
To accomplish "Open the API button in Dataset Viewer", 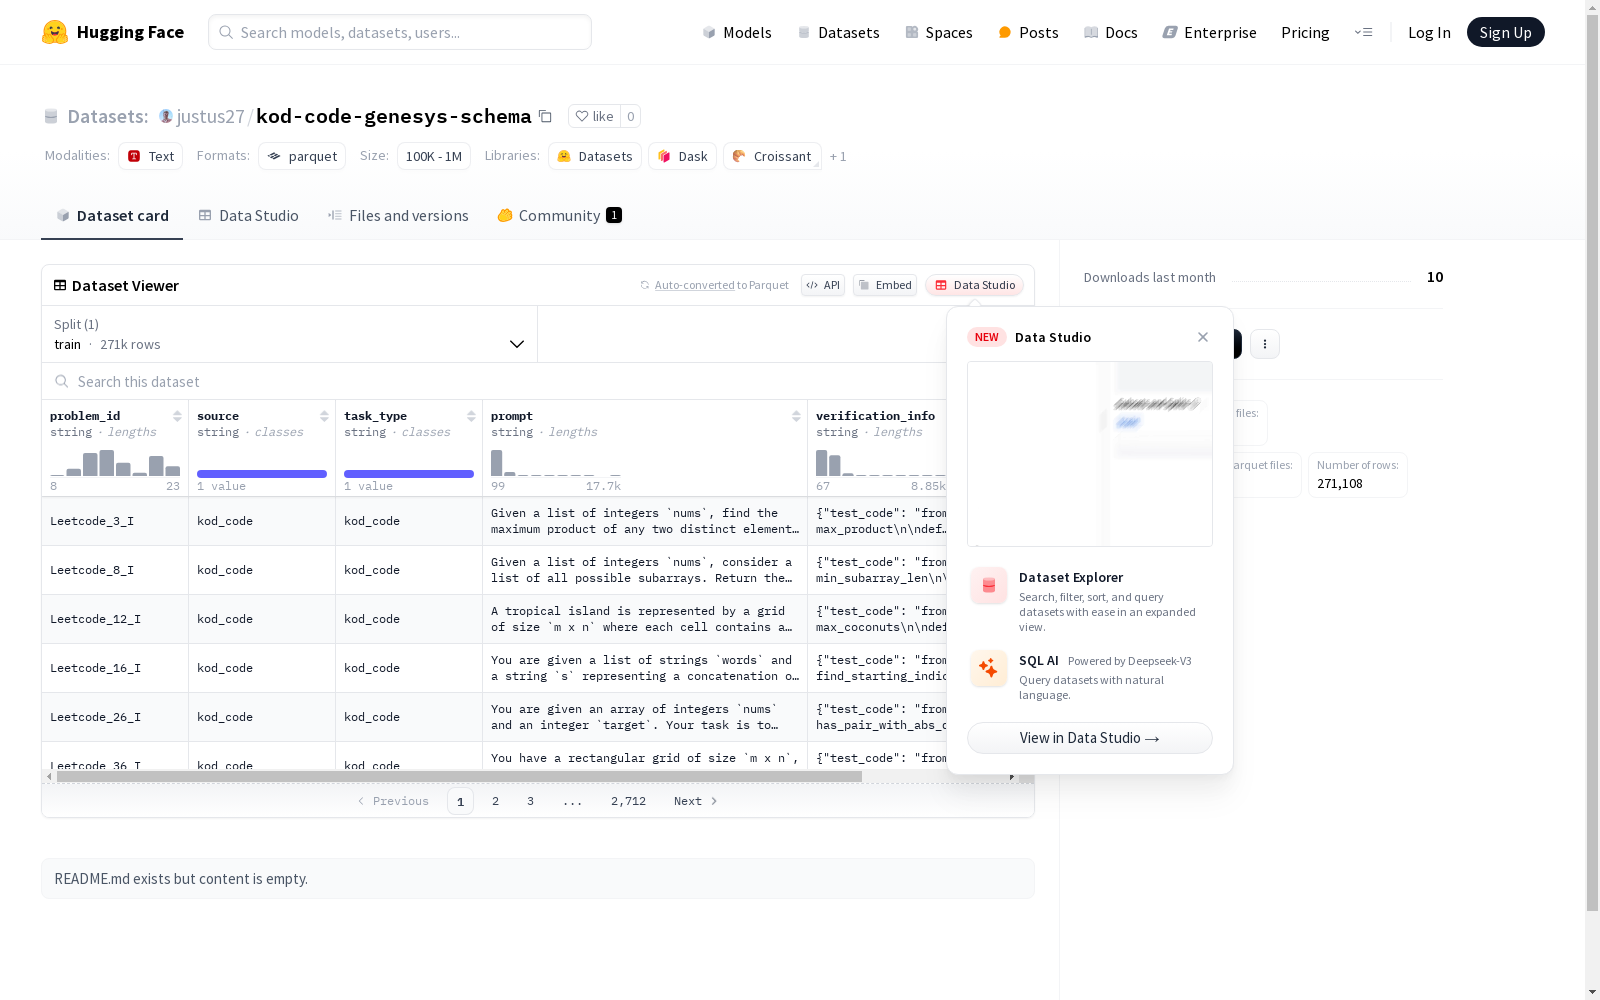I will click(823, 285).
